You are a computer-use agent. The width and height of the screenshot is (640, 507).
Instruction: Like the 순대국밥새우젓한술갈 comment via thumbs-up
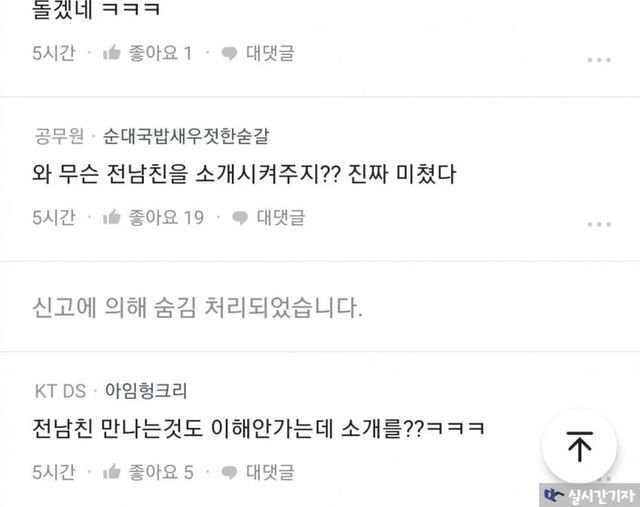coord(111,217)
